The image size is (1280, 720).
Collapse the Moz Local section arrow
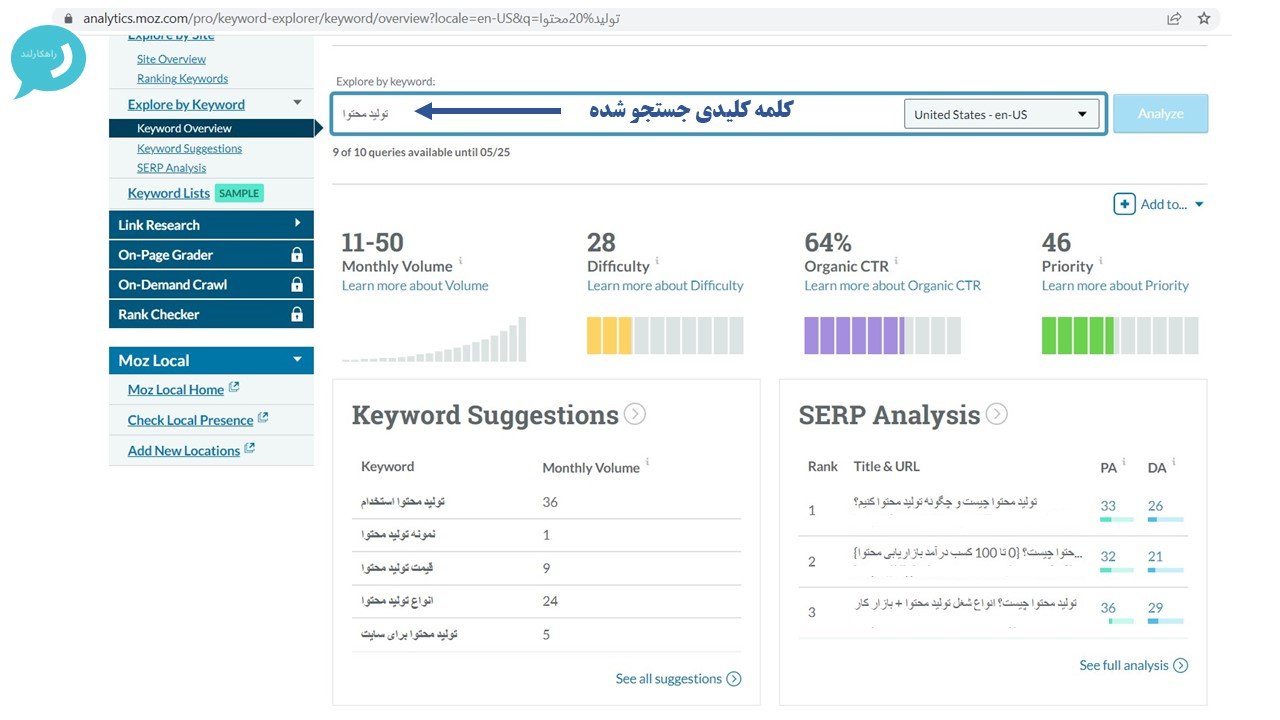coord(297,360)
